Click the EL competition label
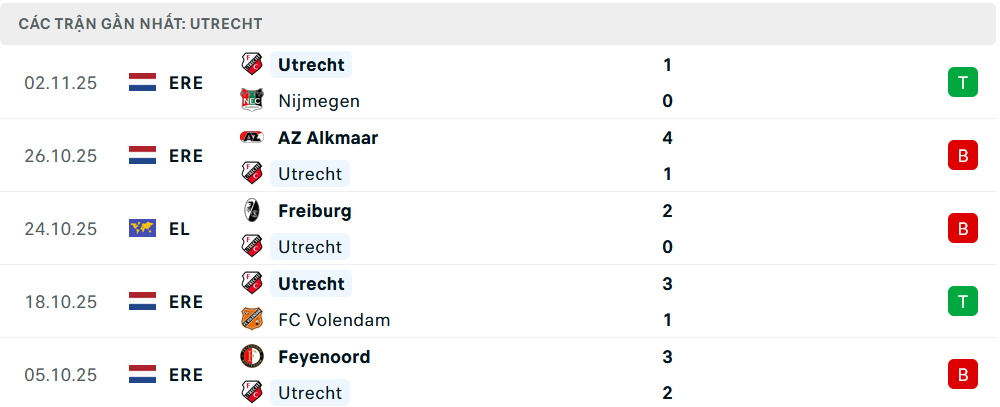Image resolution: width=1000 pixels, height=407 pixels. point(180,228)
